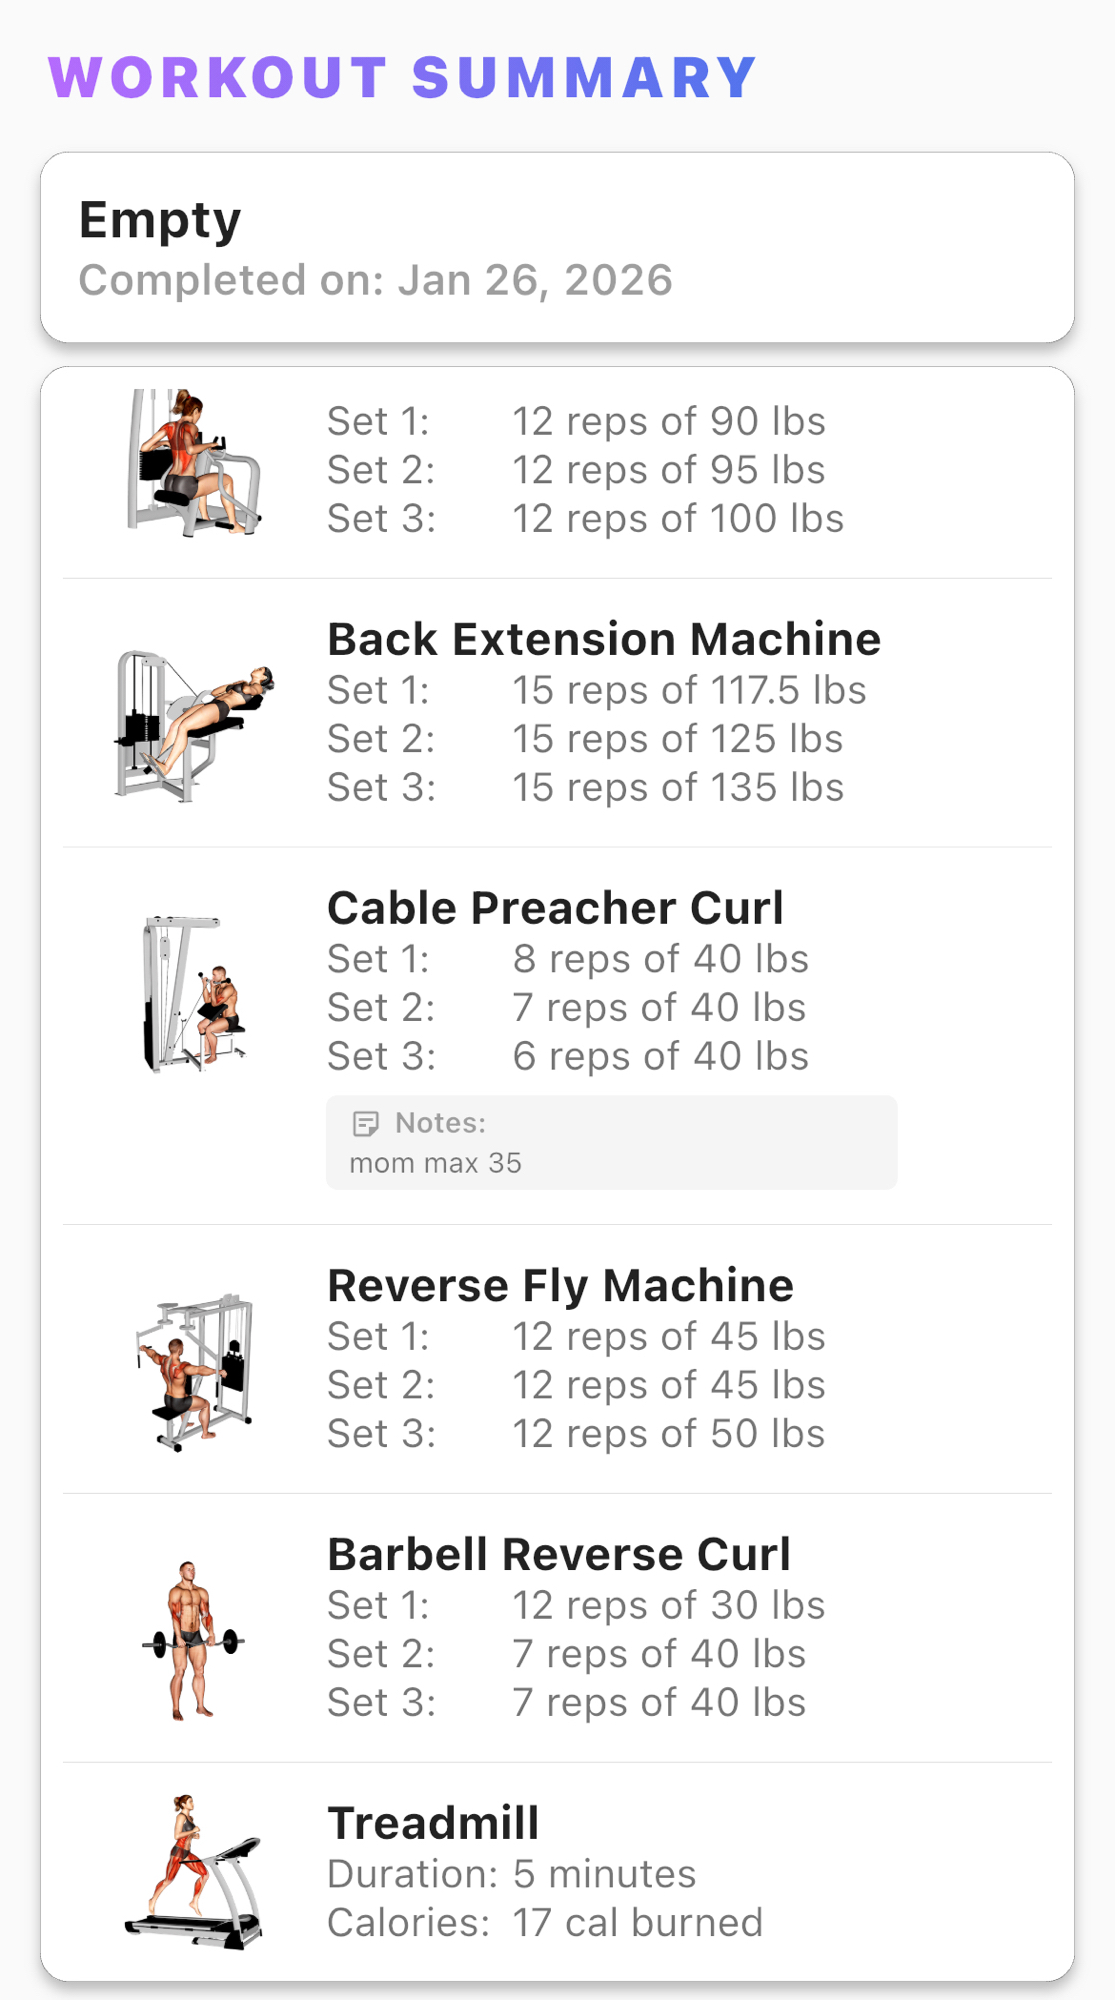Image resolution: width=1115 pixels, height=2000 pixels.
Task: Tap the Workout Summary heading
Action: click(x=403, y=78)
